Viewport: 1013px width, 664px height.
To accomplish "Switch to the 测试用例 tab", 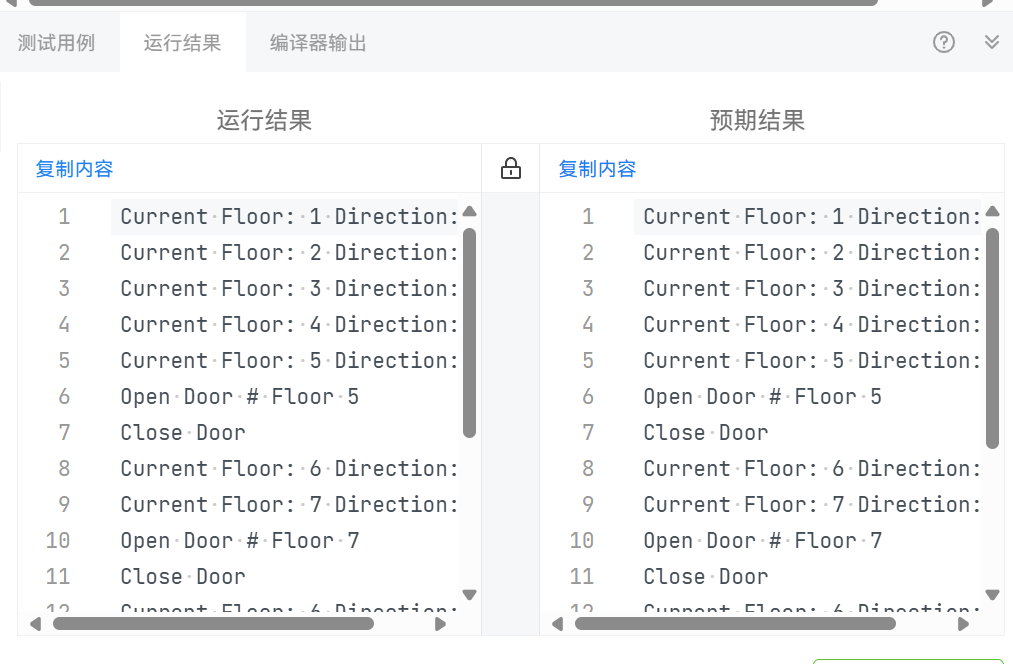I will pyautogui.click(x=56, y=43).
